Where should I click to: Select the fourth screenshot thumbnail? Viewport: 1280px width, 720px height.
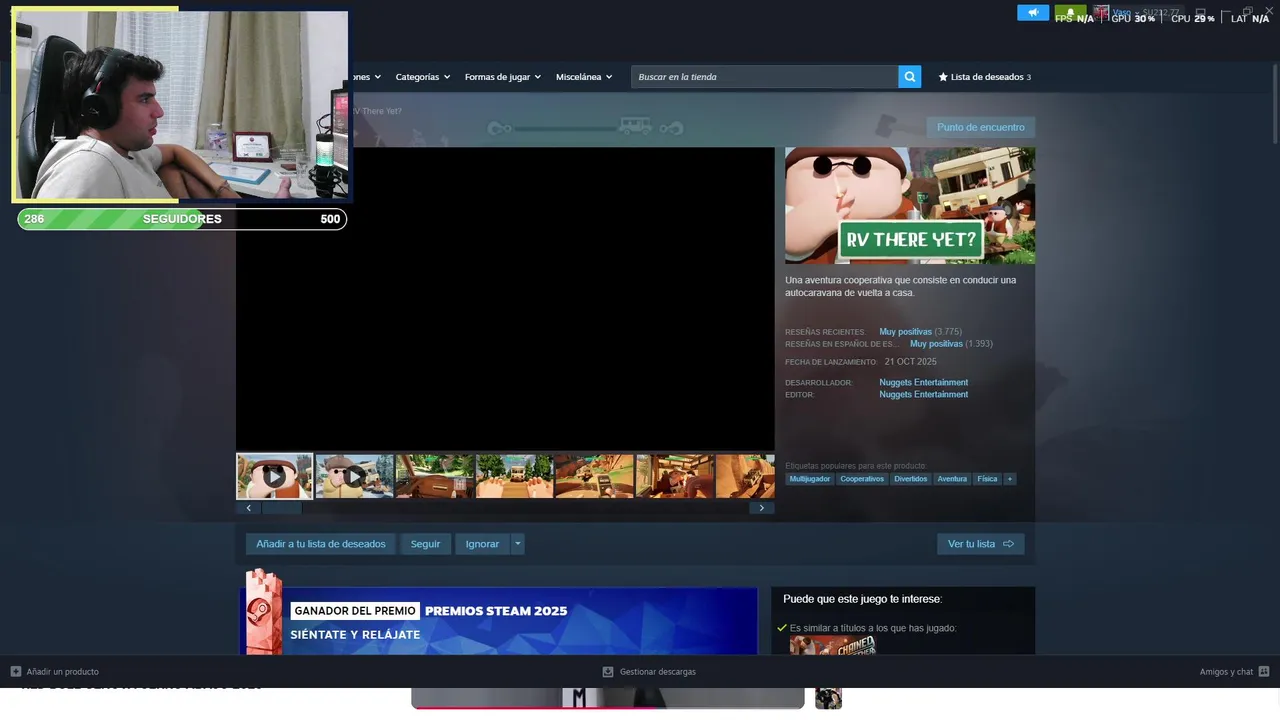514,476
